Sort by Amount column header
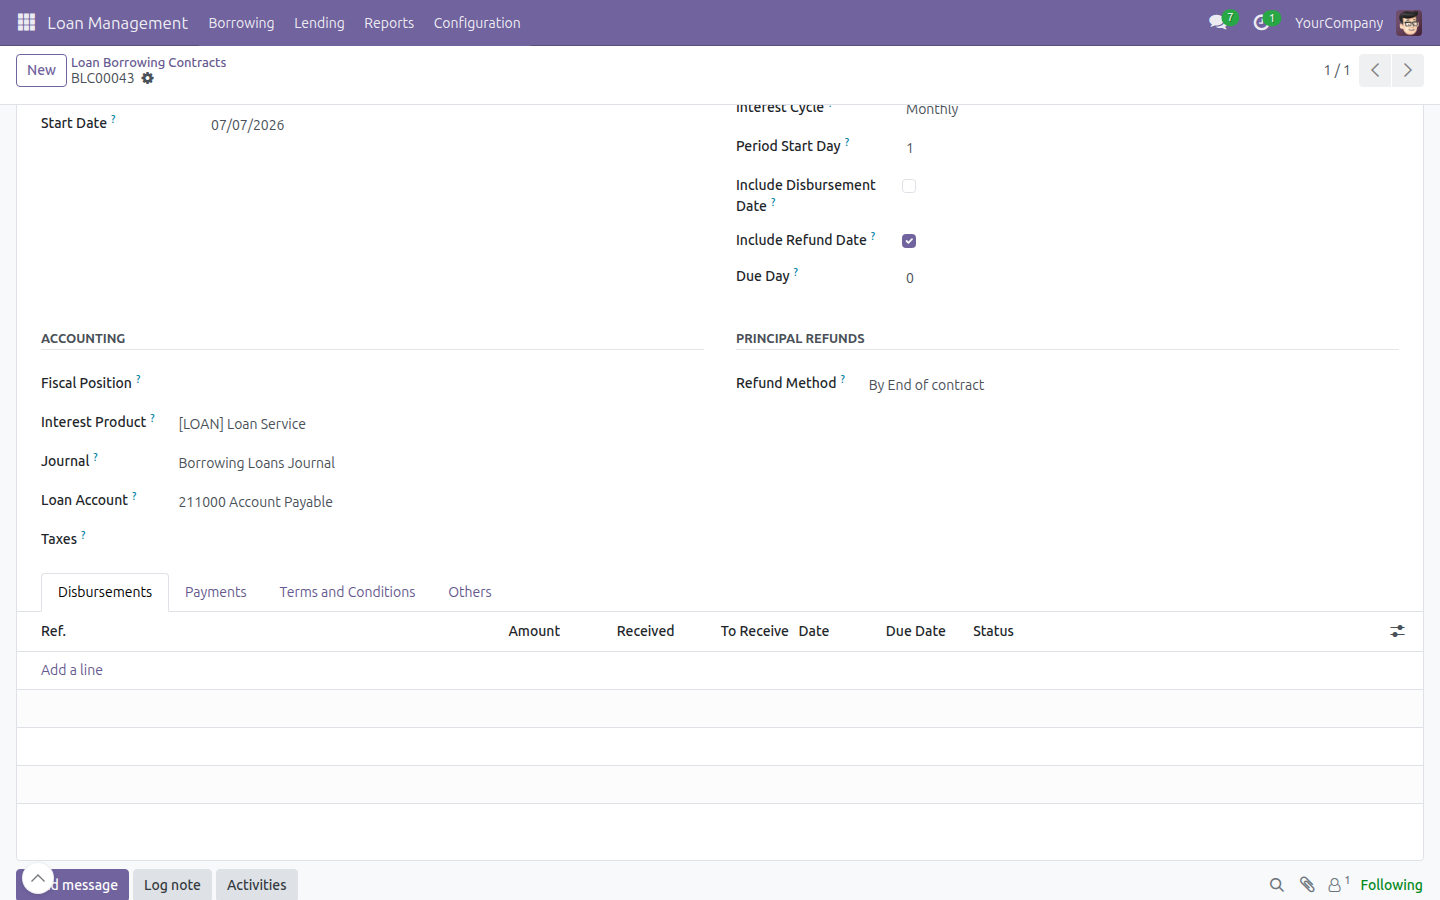This screenshot has height=900, width=1440. 534,631
